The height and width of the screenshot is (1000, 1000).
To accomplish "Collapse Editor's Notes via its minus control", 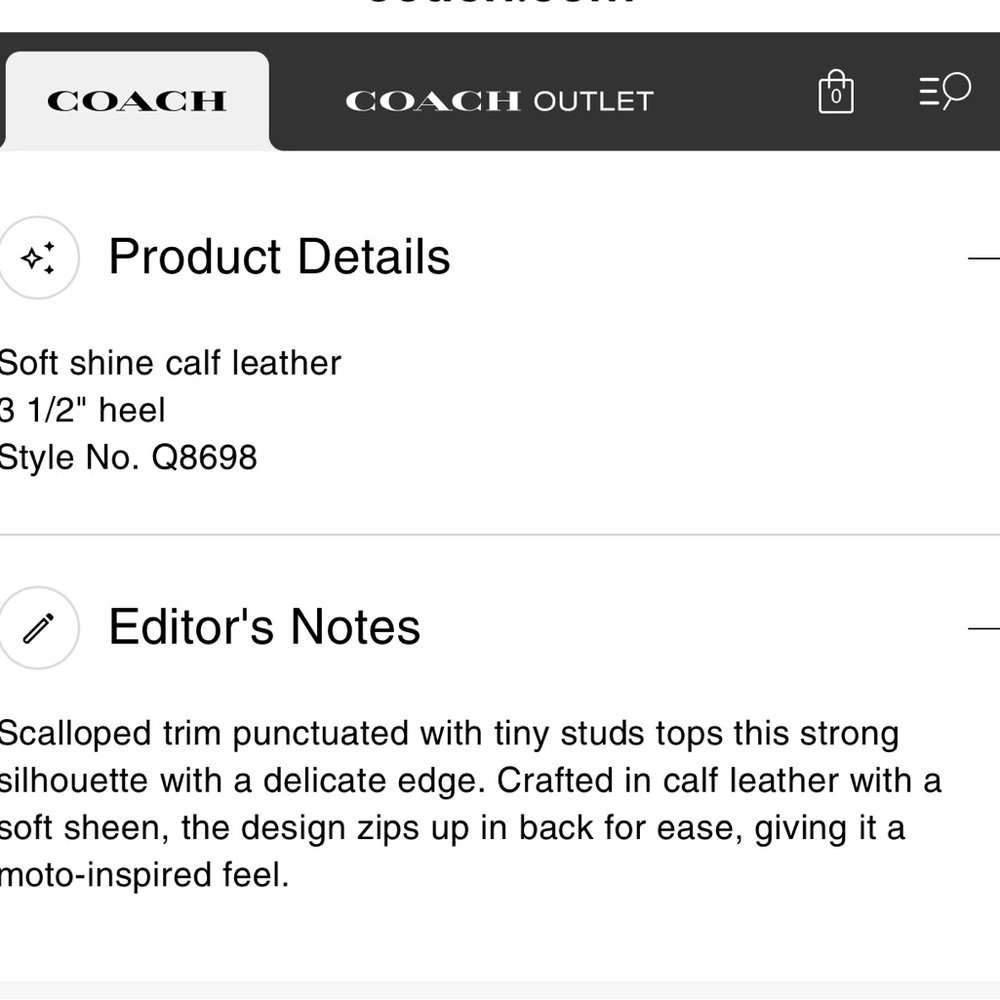I will 990,628.
